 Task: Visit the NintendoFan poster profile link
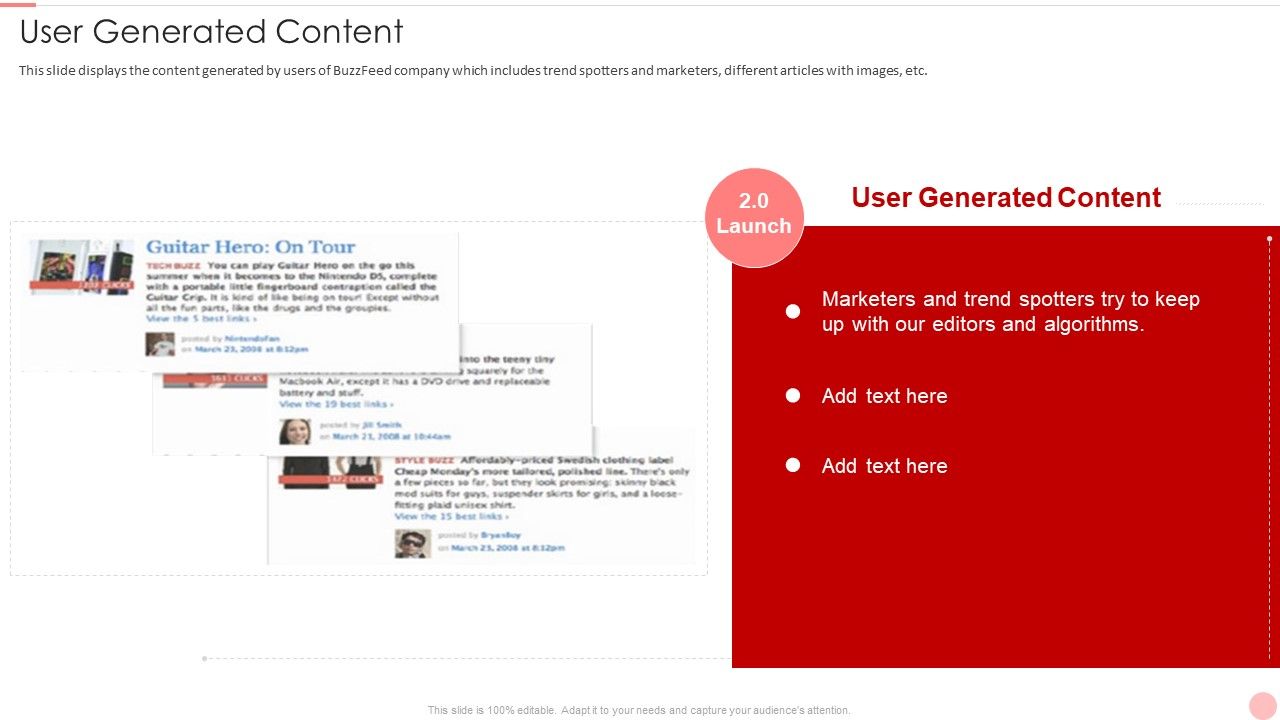click(x=252, y=339)
